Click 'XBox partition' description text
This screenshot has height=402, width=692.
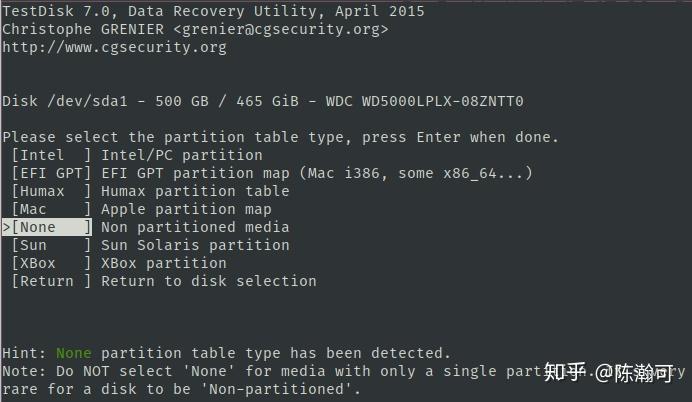164,263
